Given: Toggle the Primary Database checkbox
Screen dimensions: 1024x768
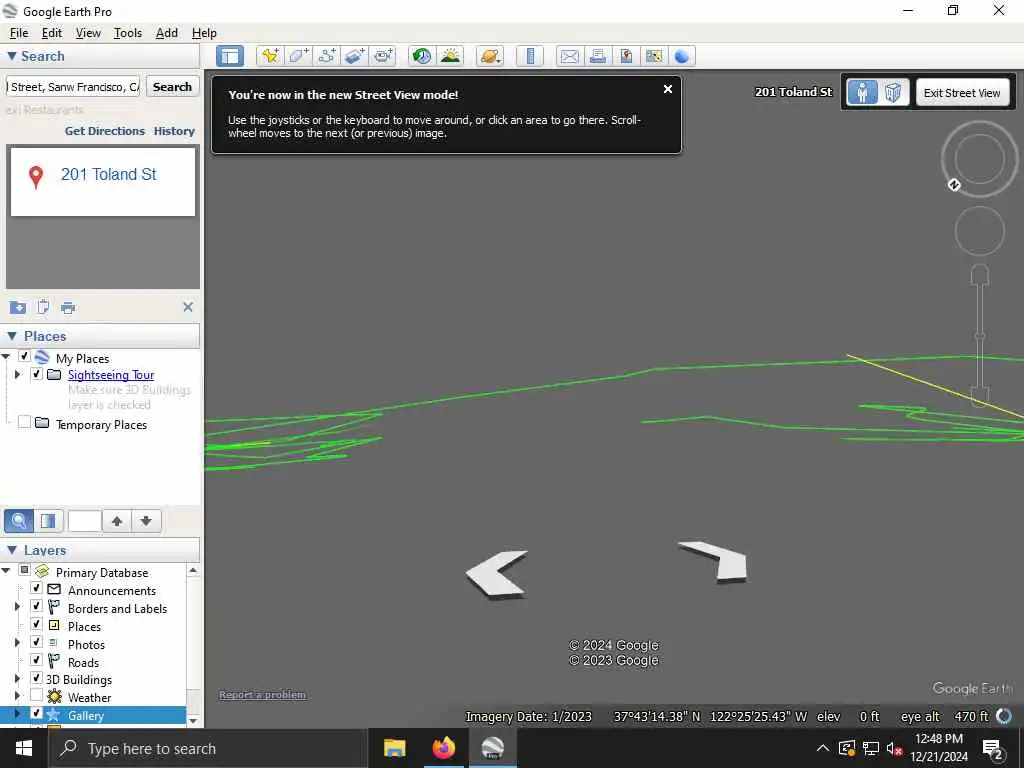Looking at the screenshot, I should 24,570.
